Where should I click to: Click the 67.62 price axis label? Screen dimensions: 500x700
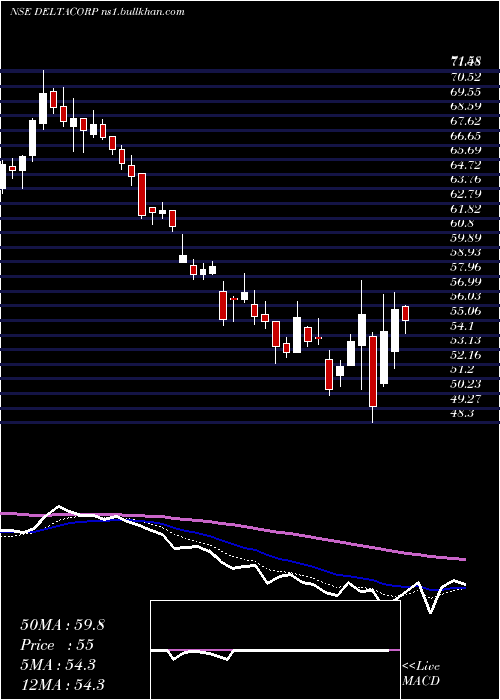point(465,121)
